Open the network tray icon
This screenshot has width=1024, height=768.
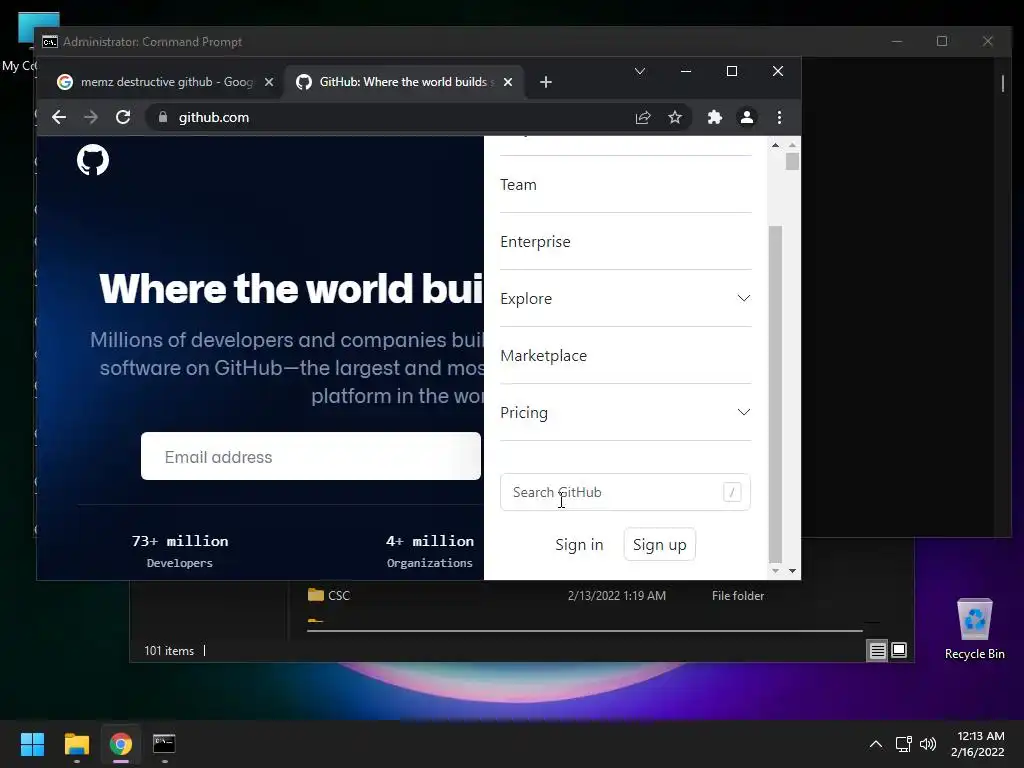(903, 744)
